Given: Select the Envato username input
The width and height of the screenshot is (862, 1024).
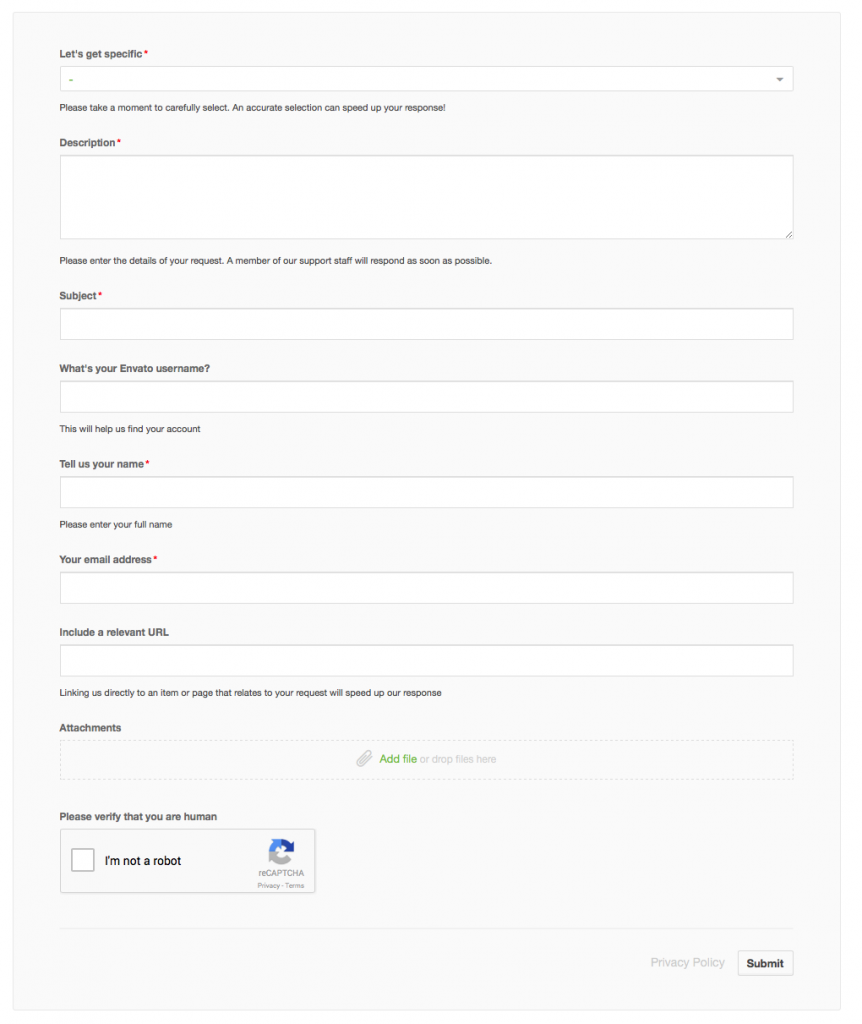Looking at the screenshot, I should [x=426, y=397].
